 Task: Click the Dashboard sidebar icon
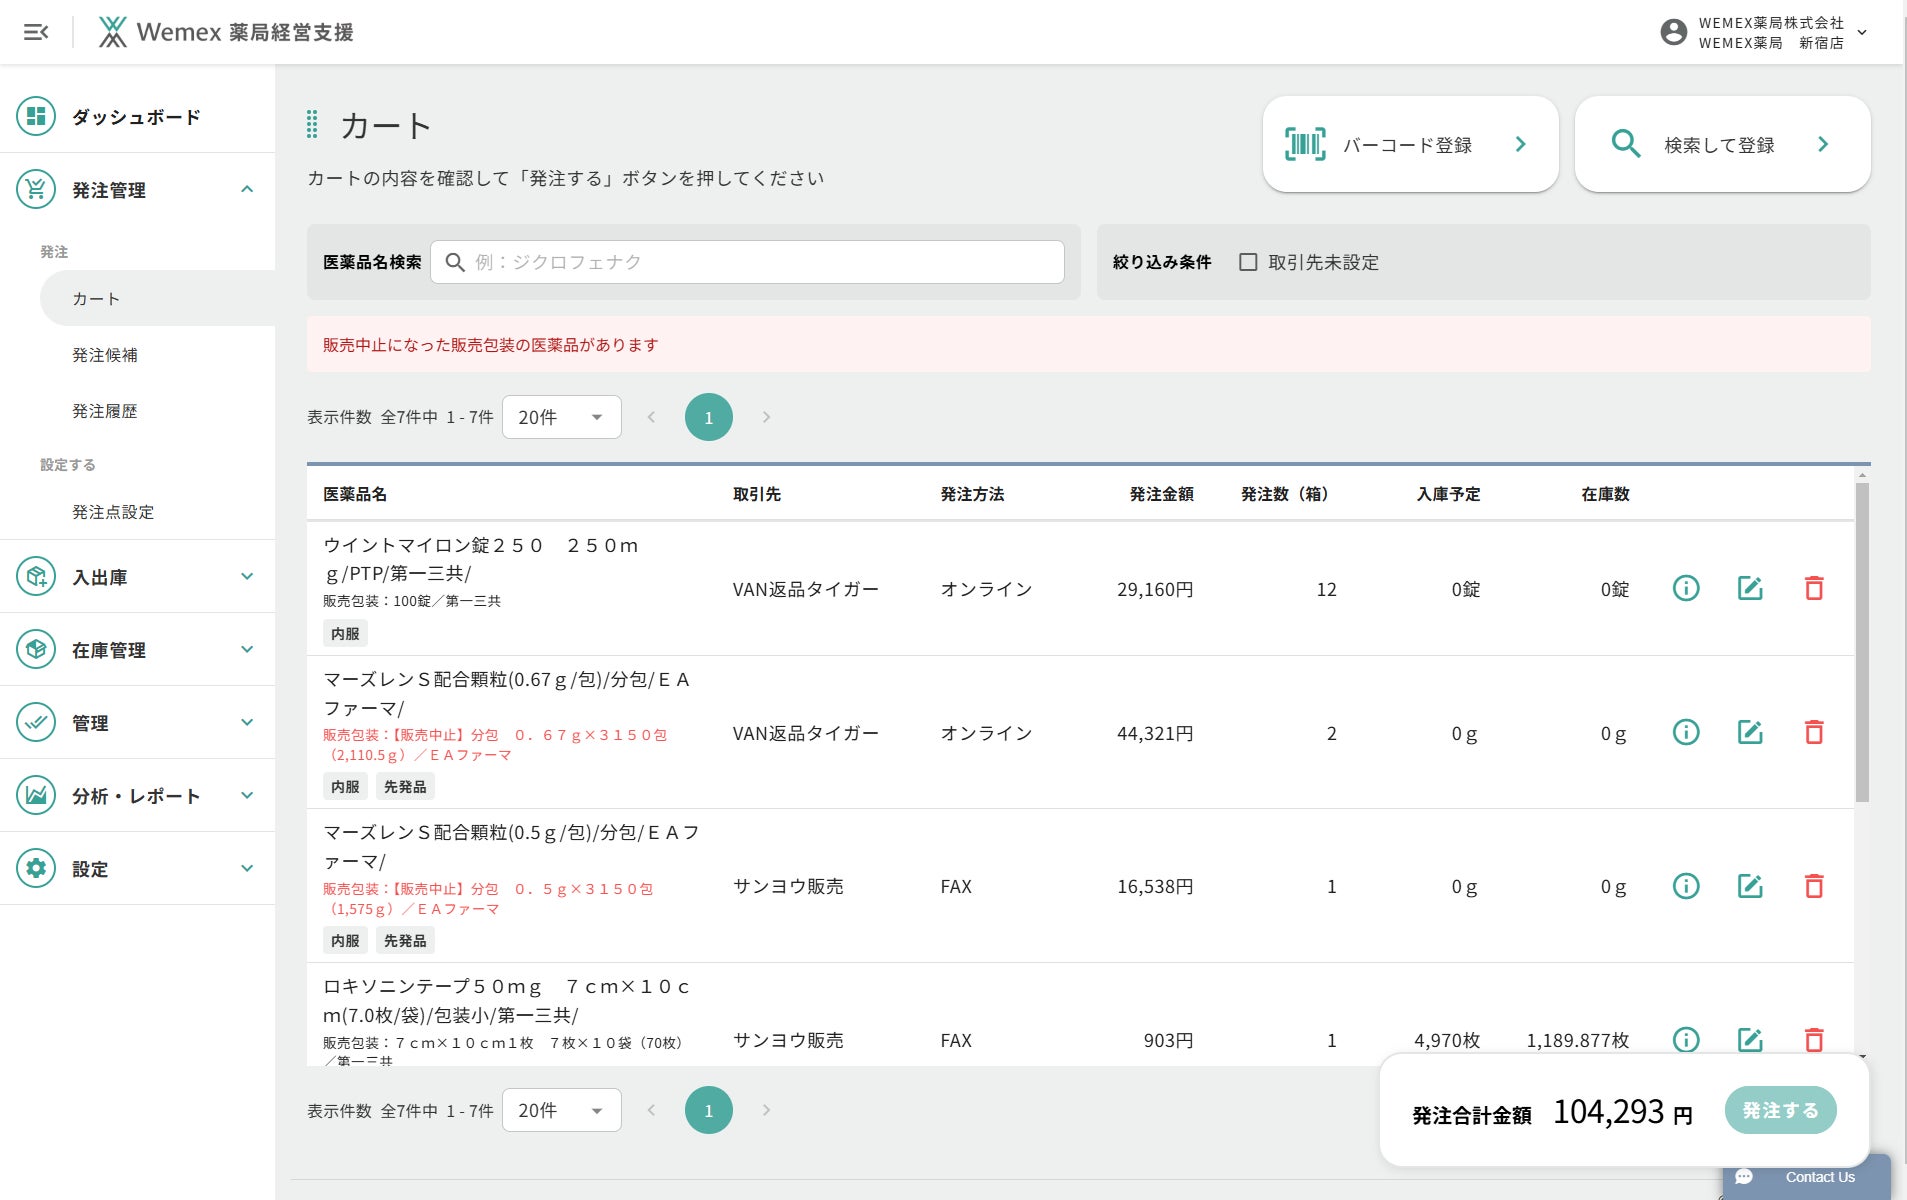point(36,116)
